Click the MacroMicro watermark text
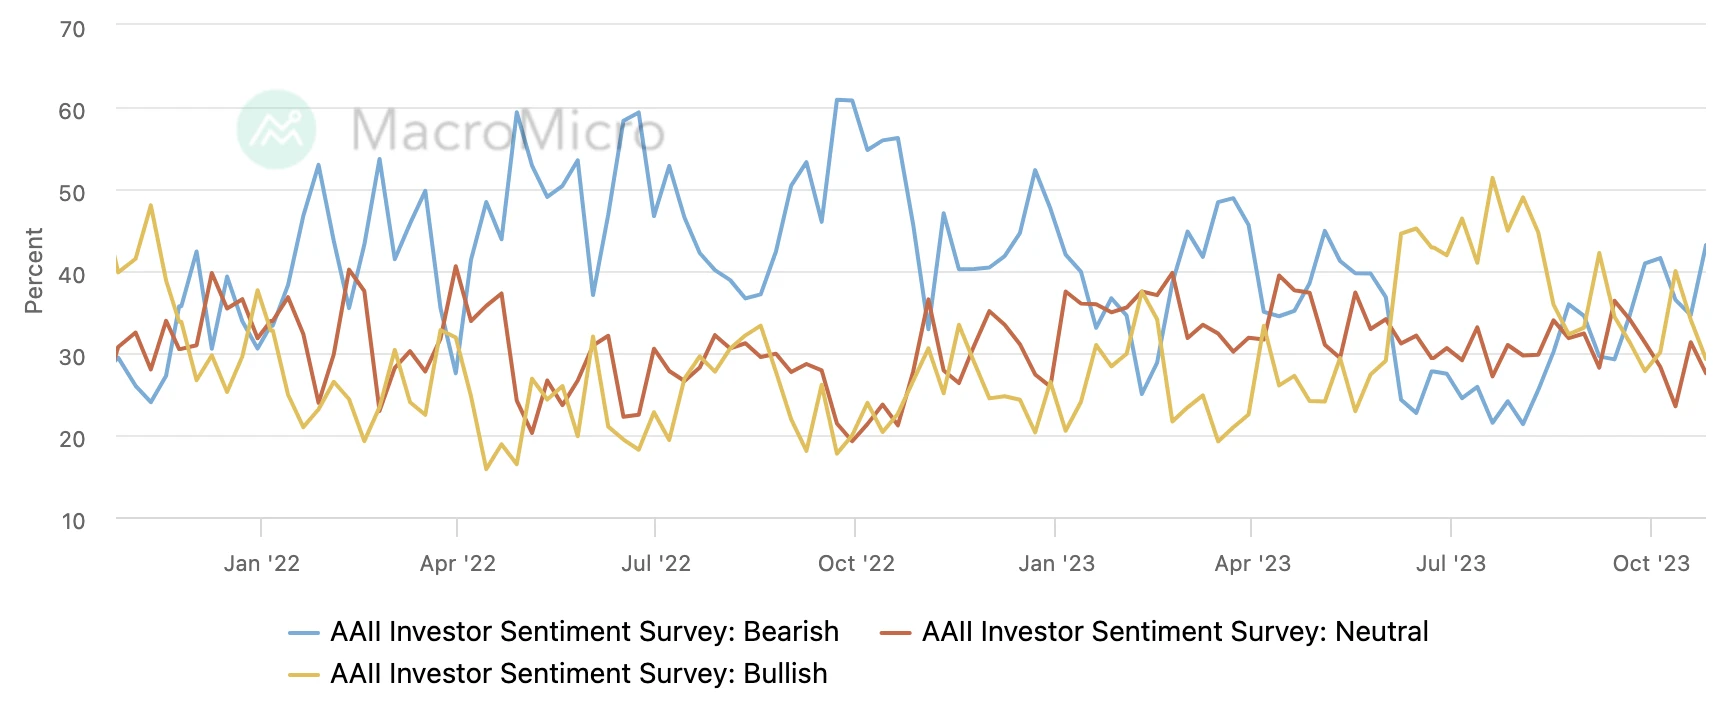This screenshot has height=708, width=1734. coord(507,131)
